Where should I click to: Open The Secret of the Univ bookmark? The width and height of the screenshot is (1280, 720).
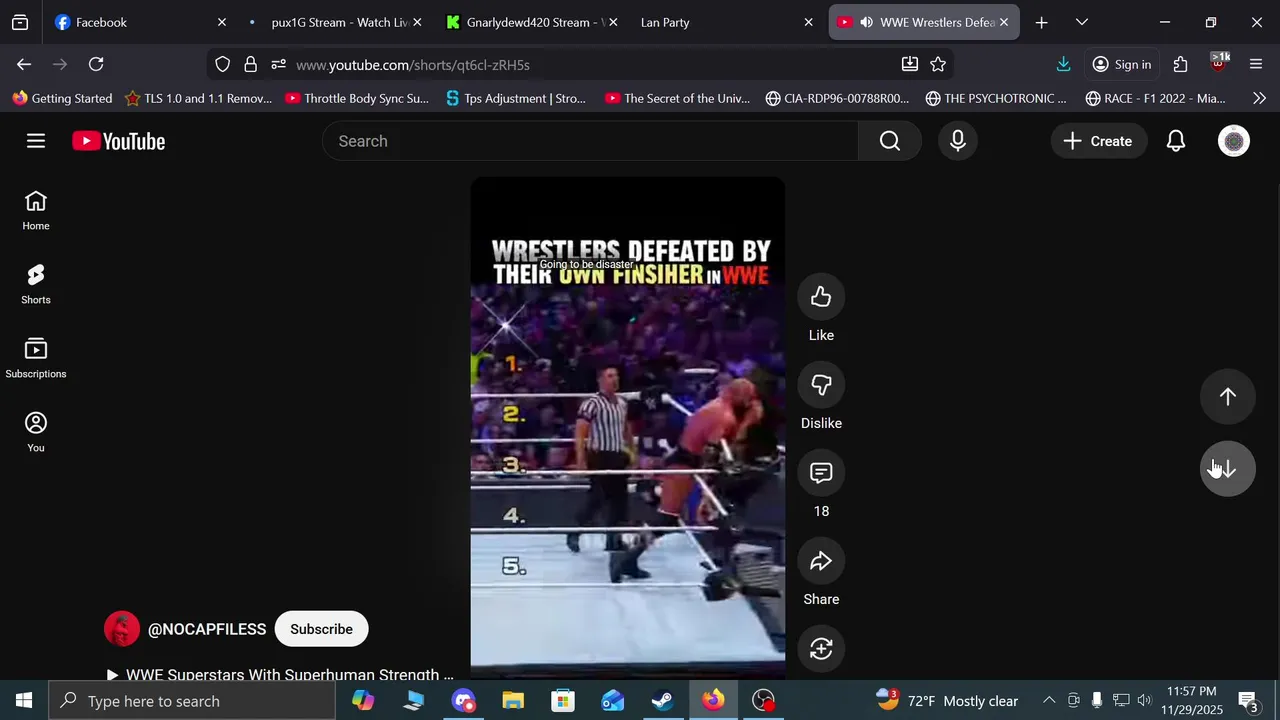(x=677, y=98)
